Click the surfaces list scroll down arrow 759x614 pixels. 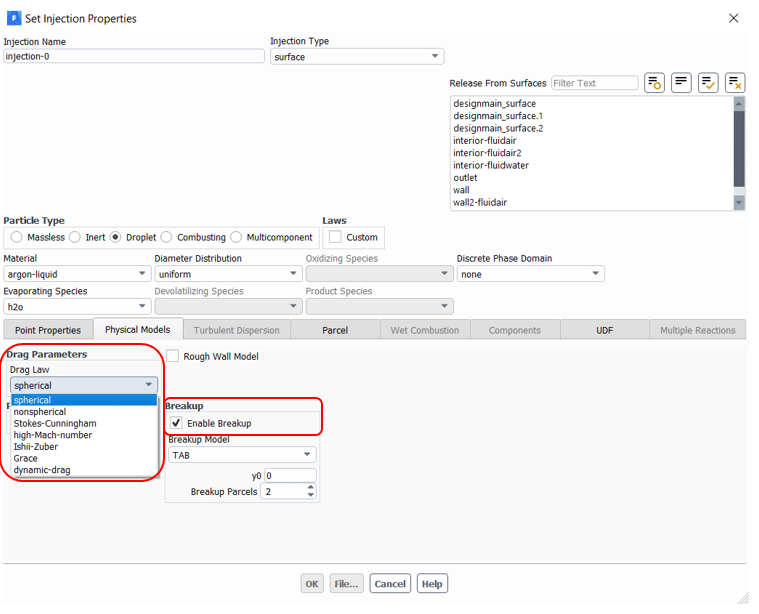[x=739, y=203]
